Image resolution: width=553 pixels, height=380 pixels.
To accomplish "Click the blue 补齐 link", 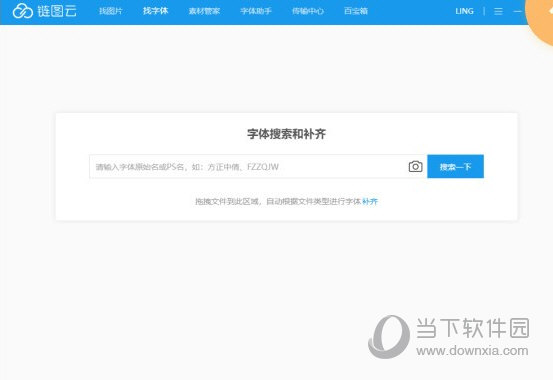I will 370,201.
